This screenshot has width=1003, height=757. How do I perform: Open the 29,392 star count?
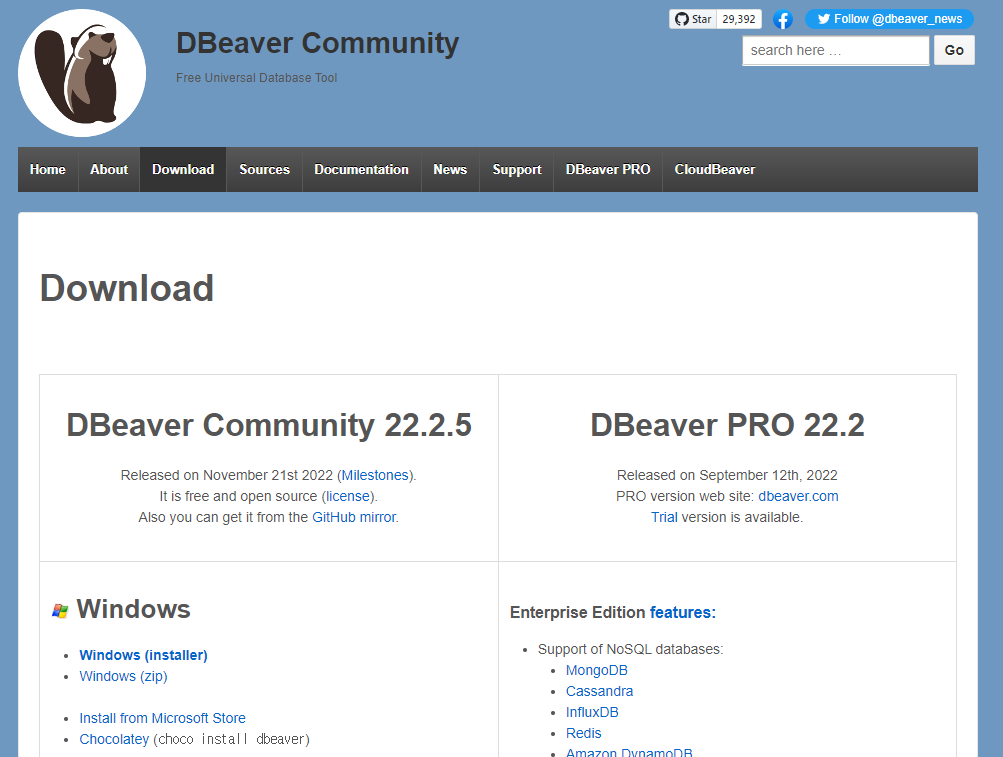[739, 19]
